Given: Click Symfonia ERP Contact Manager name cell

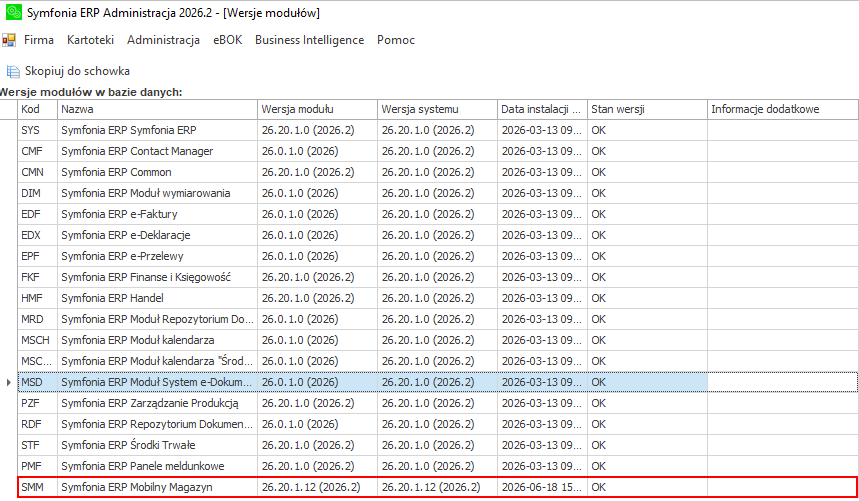Looking at the screenshot, I should pyautogui.click(x=157, y=151).
